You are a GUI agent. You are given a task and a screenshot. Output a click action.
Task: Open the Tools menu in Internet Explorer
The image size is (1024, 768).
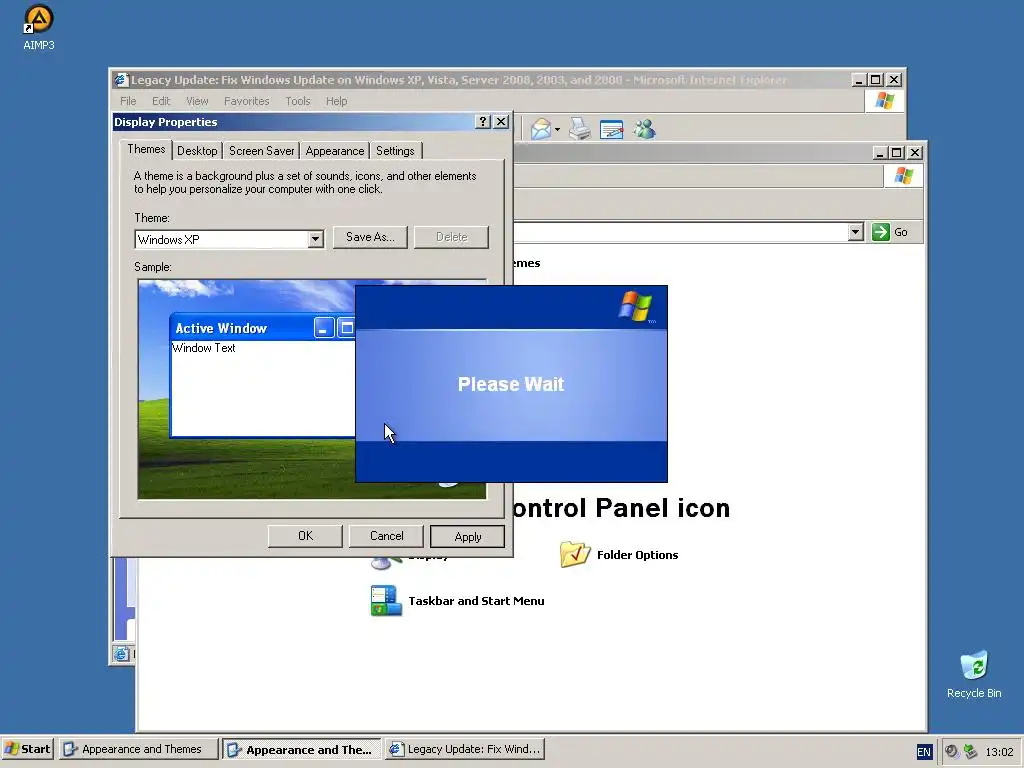click(297, 101)
